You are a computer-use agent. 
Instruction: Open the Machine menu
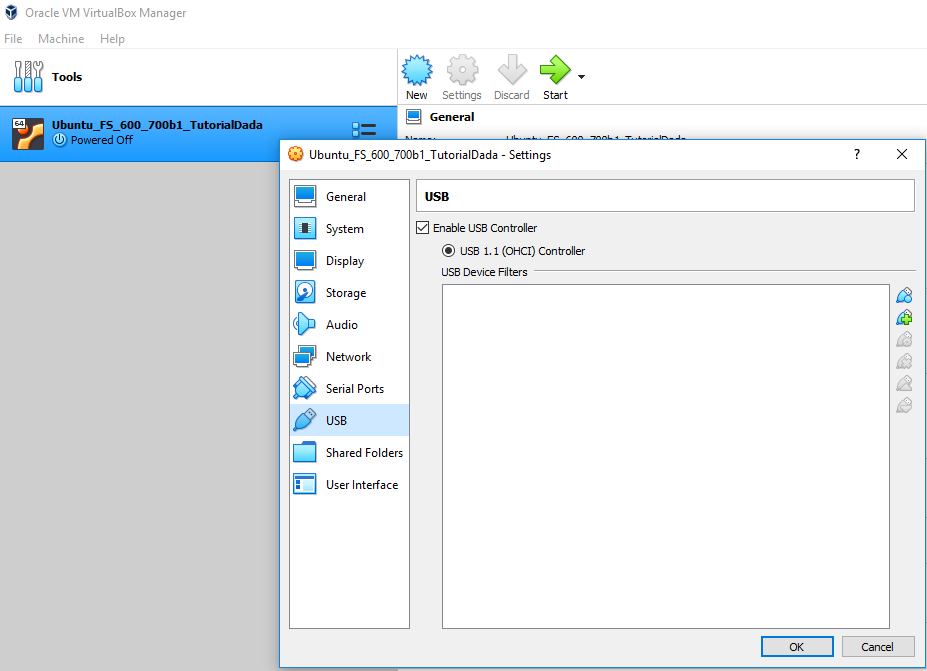[61, 39]
